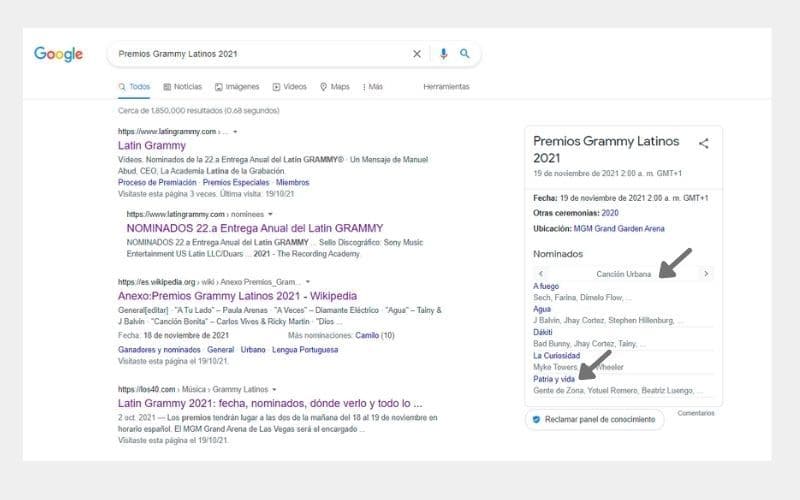Open the Latin Grammy result title

click(x=152, y=145)
